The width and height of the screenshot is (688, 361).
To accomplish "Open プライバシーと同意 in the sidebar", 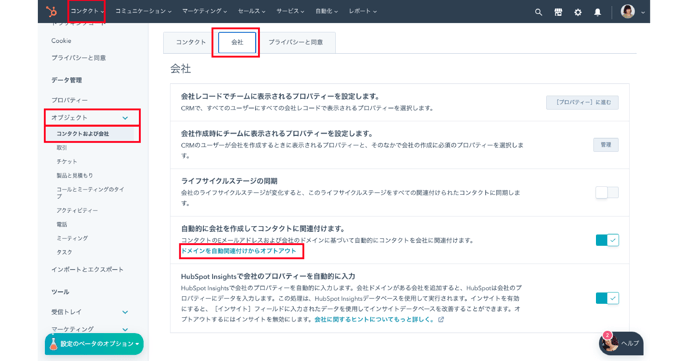I will point(79,58).
